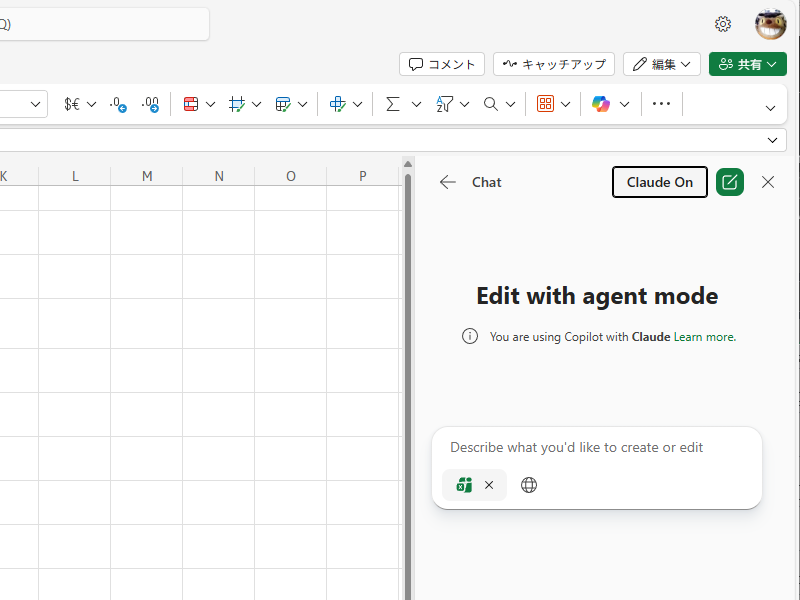Expand the AutoSum dropdown arrow
The width and height of the screenshot is (800, 600).
tap(416, 105)
